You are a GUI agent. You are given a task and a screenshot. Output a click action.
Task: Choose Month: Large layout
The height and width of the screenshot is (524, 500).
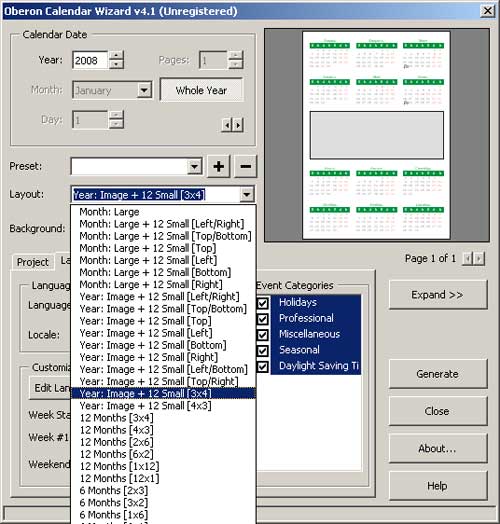pos(163,212)
